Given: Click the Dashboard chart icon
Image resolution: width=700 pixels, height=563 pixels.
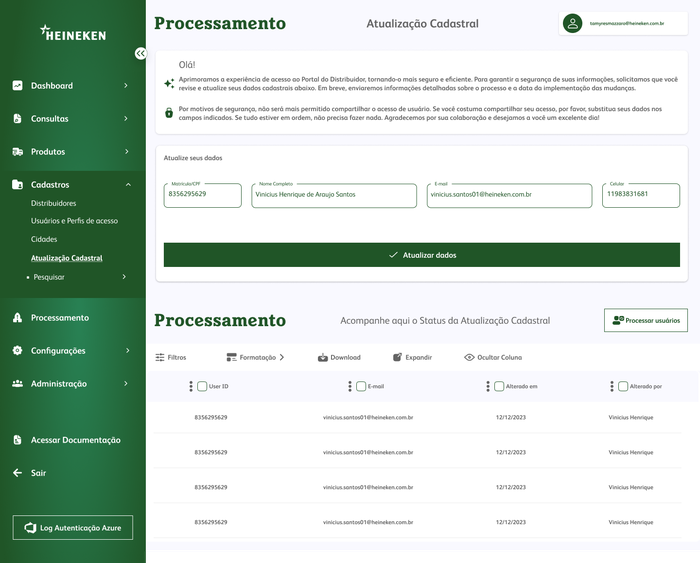Looking at the screenshot, I should (17, 85).
